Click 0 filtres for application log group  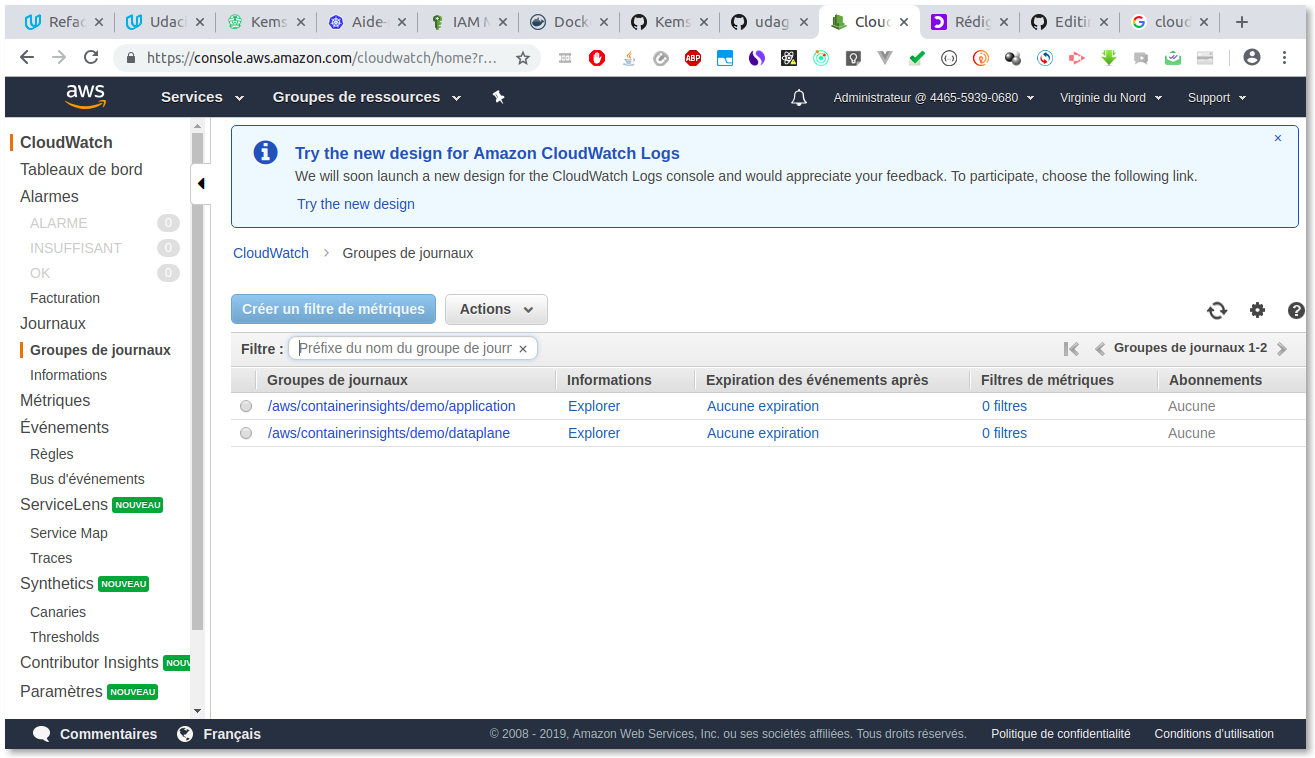point(1004,406)
